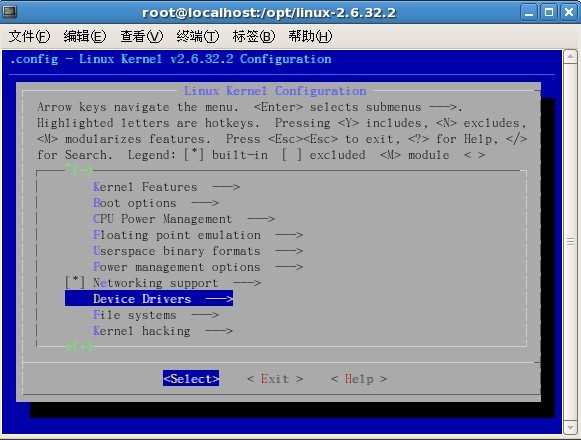Select the Networking support entry
The height and width of the screenshot is (440, 581).
point(163,283)
